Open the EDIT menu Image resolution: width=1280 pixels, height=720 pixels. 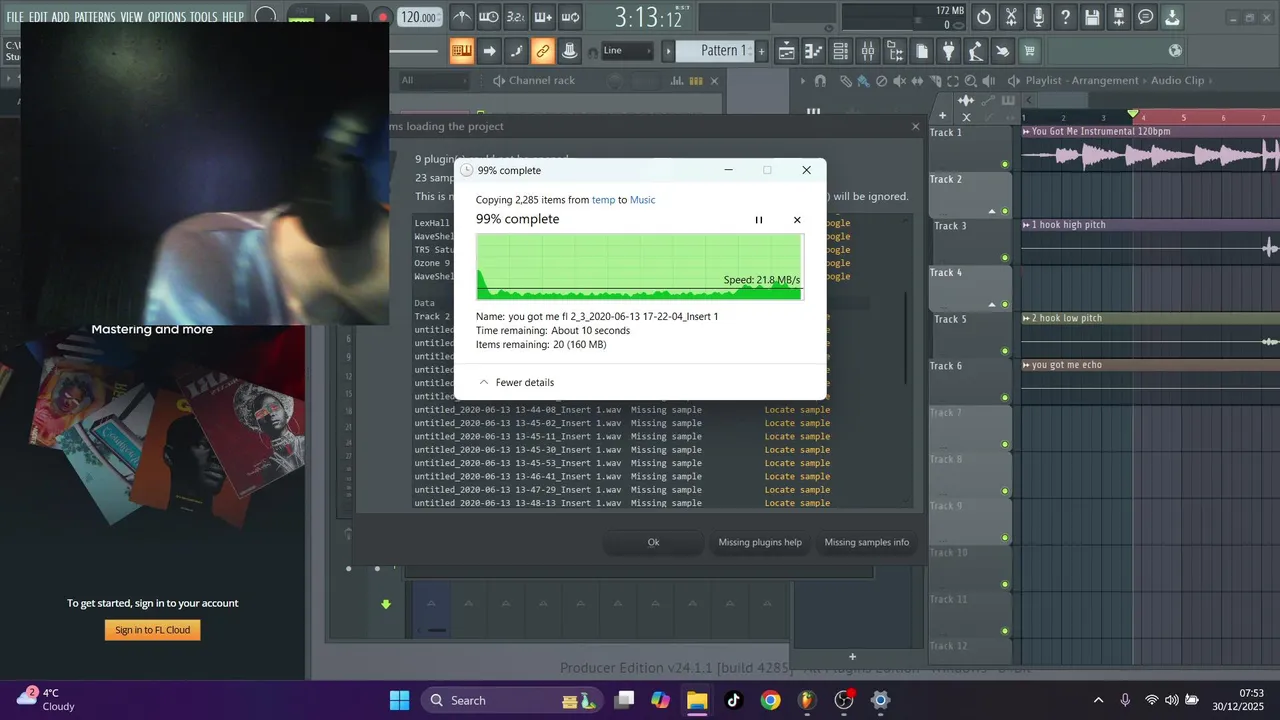point(37,17)
